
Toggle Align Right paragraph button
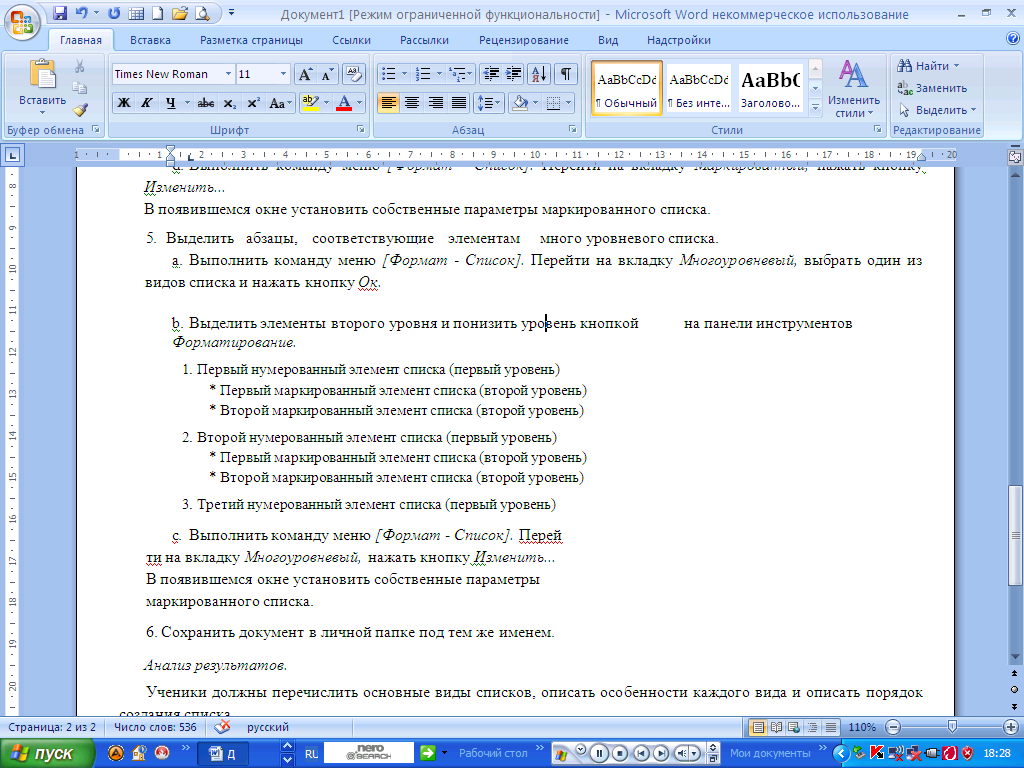[x=435, y=103]
